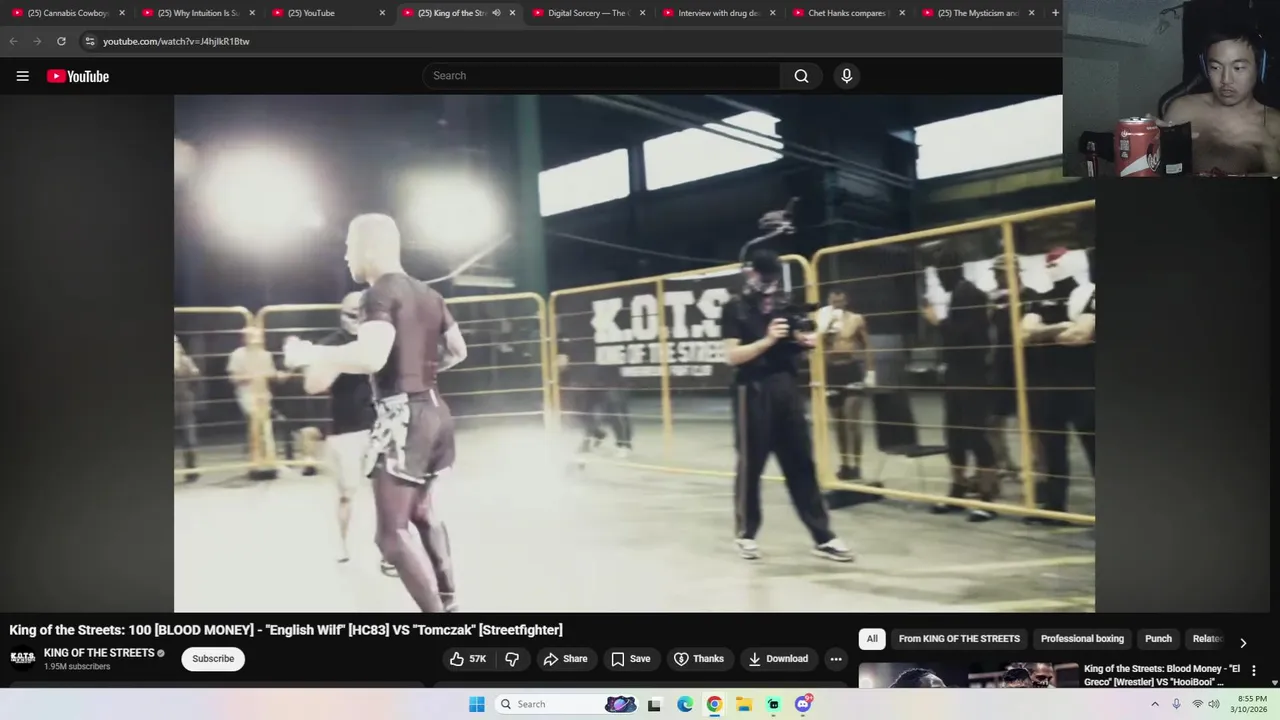Close the Cannabis Cowboys tab
This screenshot has width=1280, height=720.
pos(122,13)
